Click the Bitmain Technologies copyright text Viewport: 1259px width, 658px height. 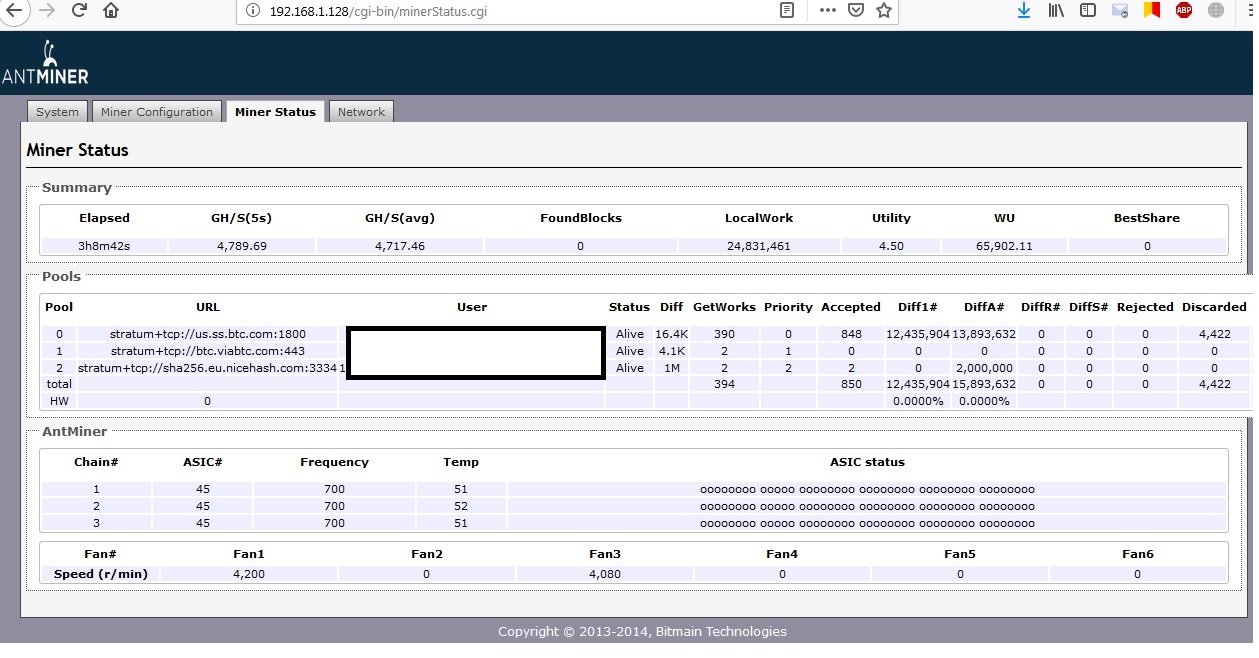coord(642,631)
